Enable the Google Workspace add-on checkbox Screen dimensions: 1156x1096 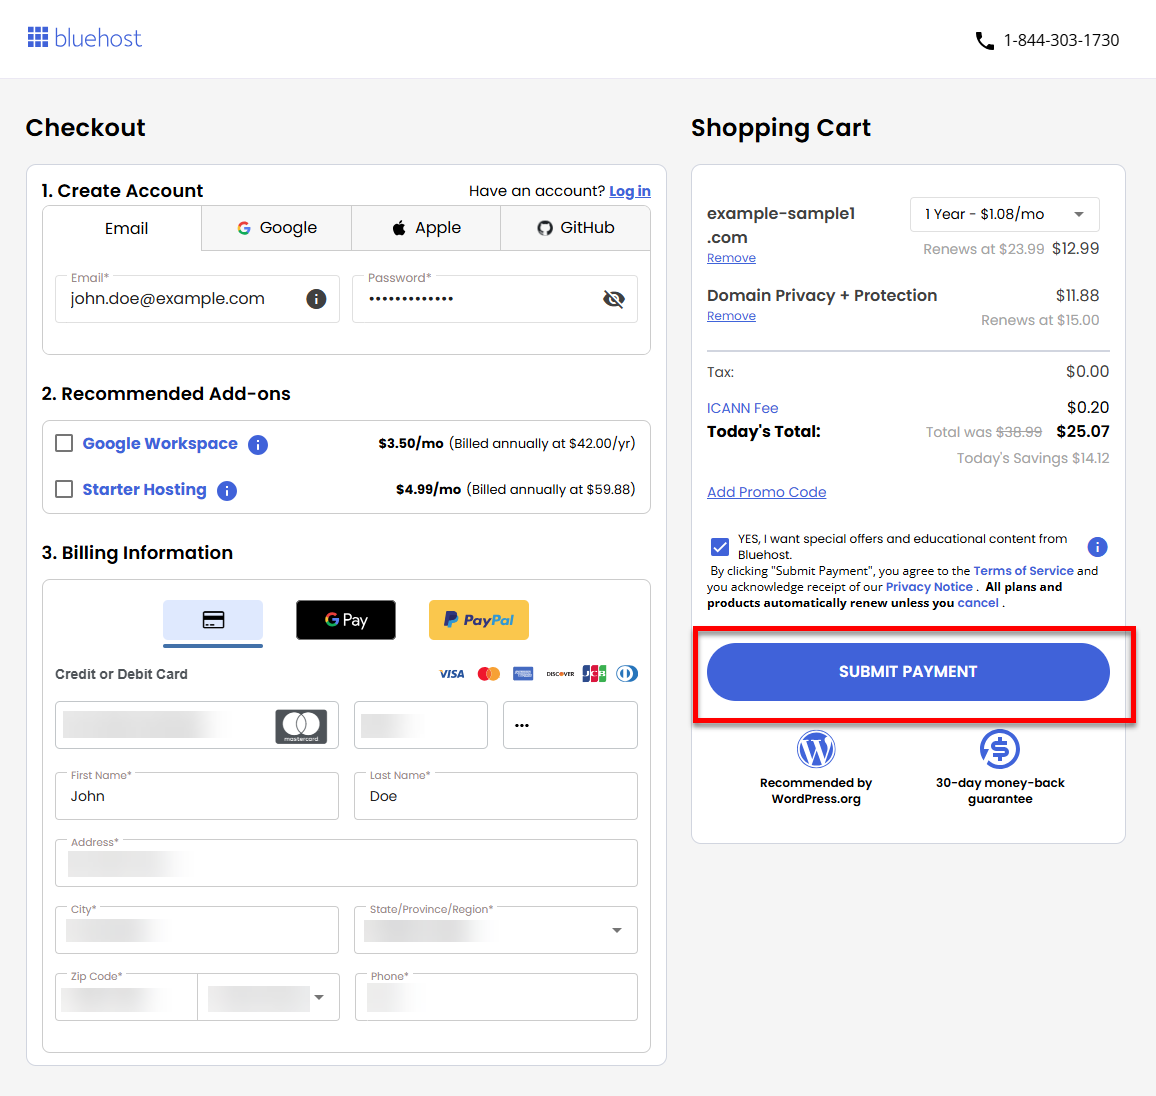click(x=64, y=443)
